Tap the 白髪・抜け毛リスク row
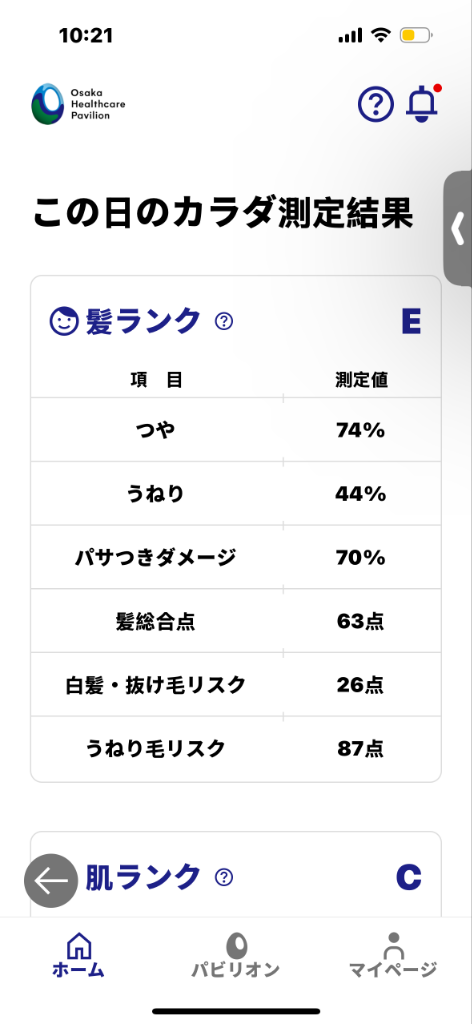Viewport: 472px width, 1024px height. [x=236, y=684]
